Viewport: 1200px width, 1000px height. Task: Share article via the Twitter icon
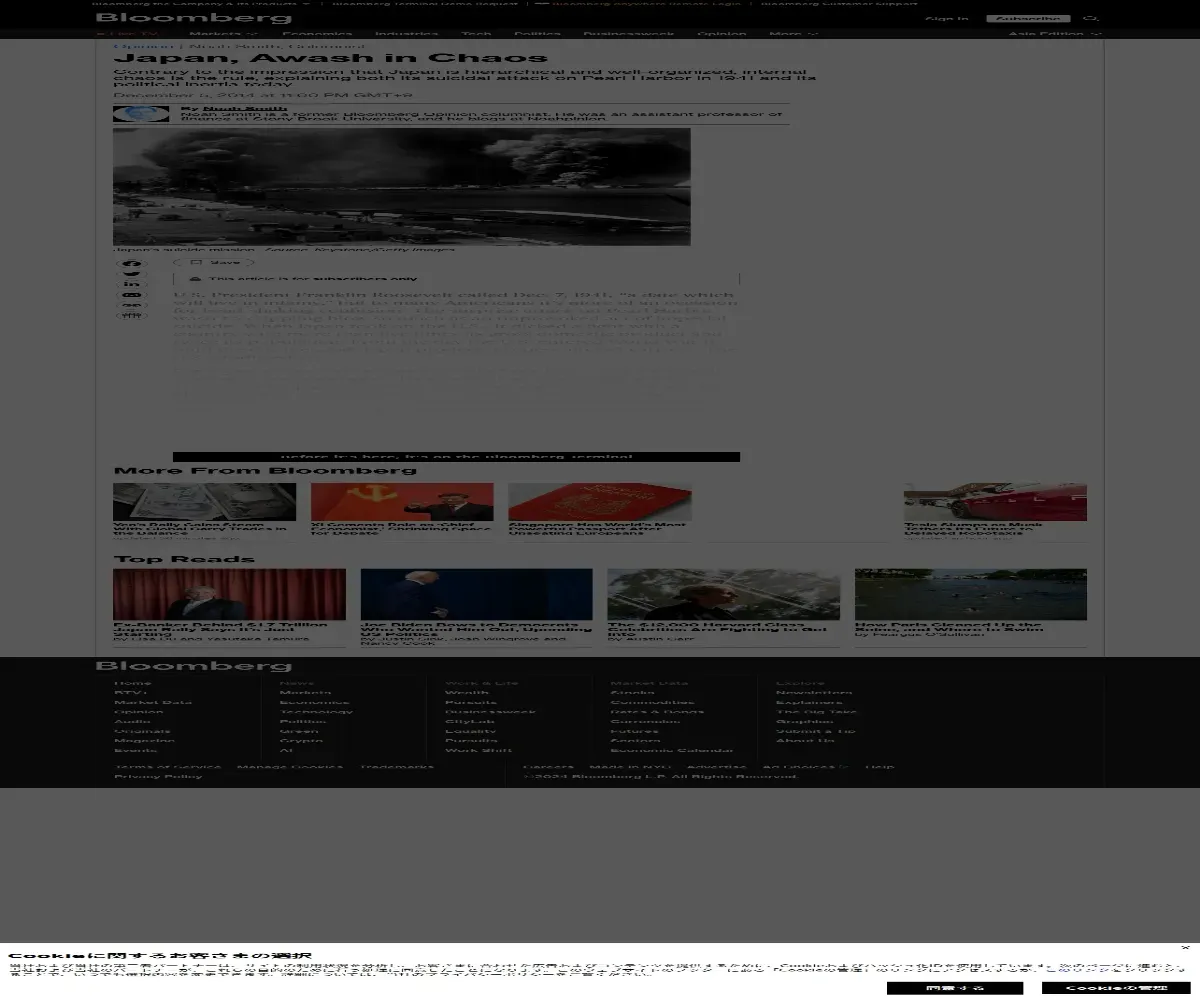click(132, 273)
